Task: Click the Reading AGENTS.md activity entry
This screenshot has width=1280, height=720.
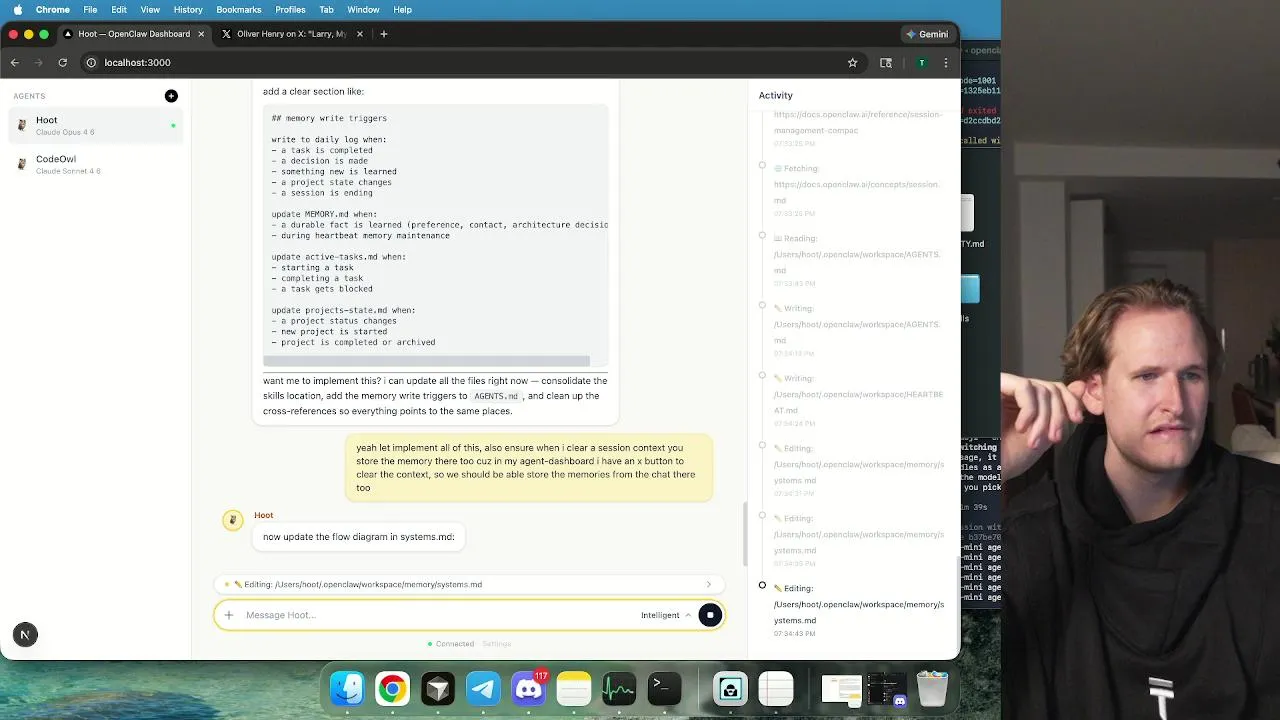Action: (x=858, y=261)
